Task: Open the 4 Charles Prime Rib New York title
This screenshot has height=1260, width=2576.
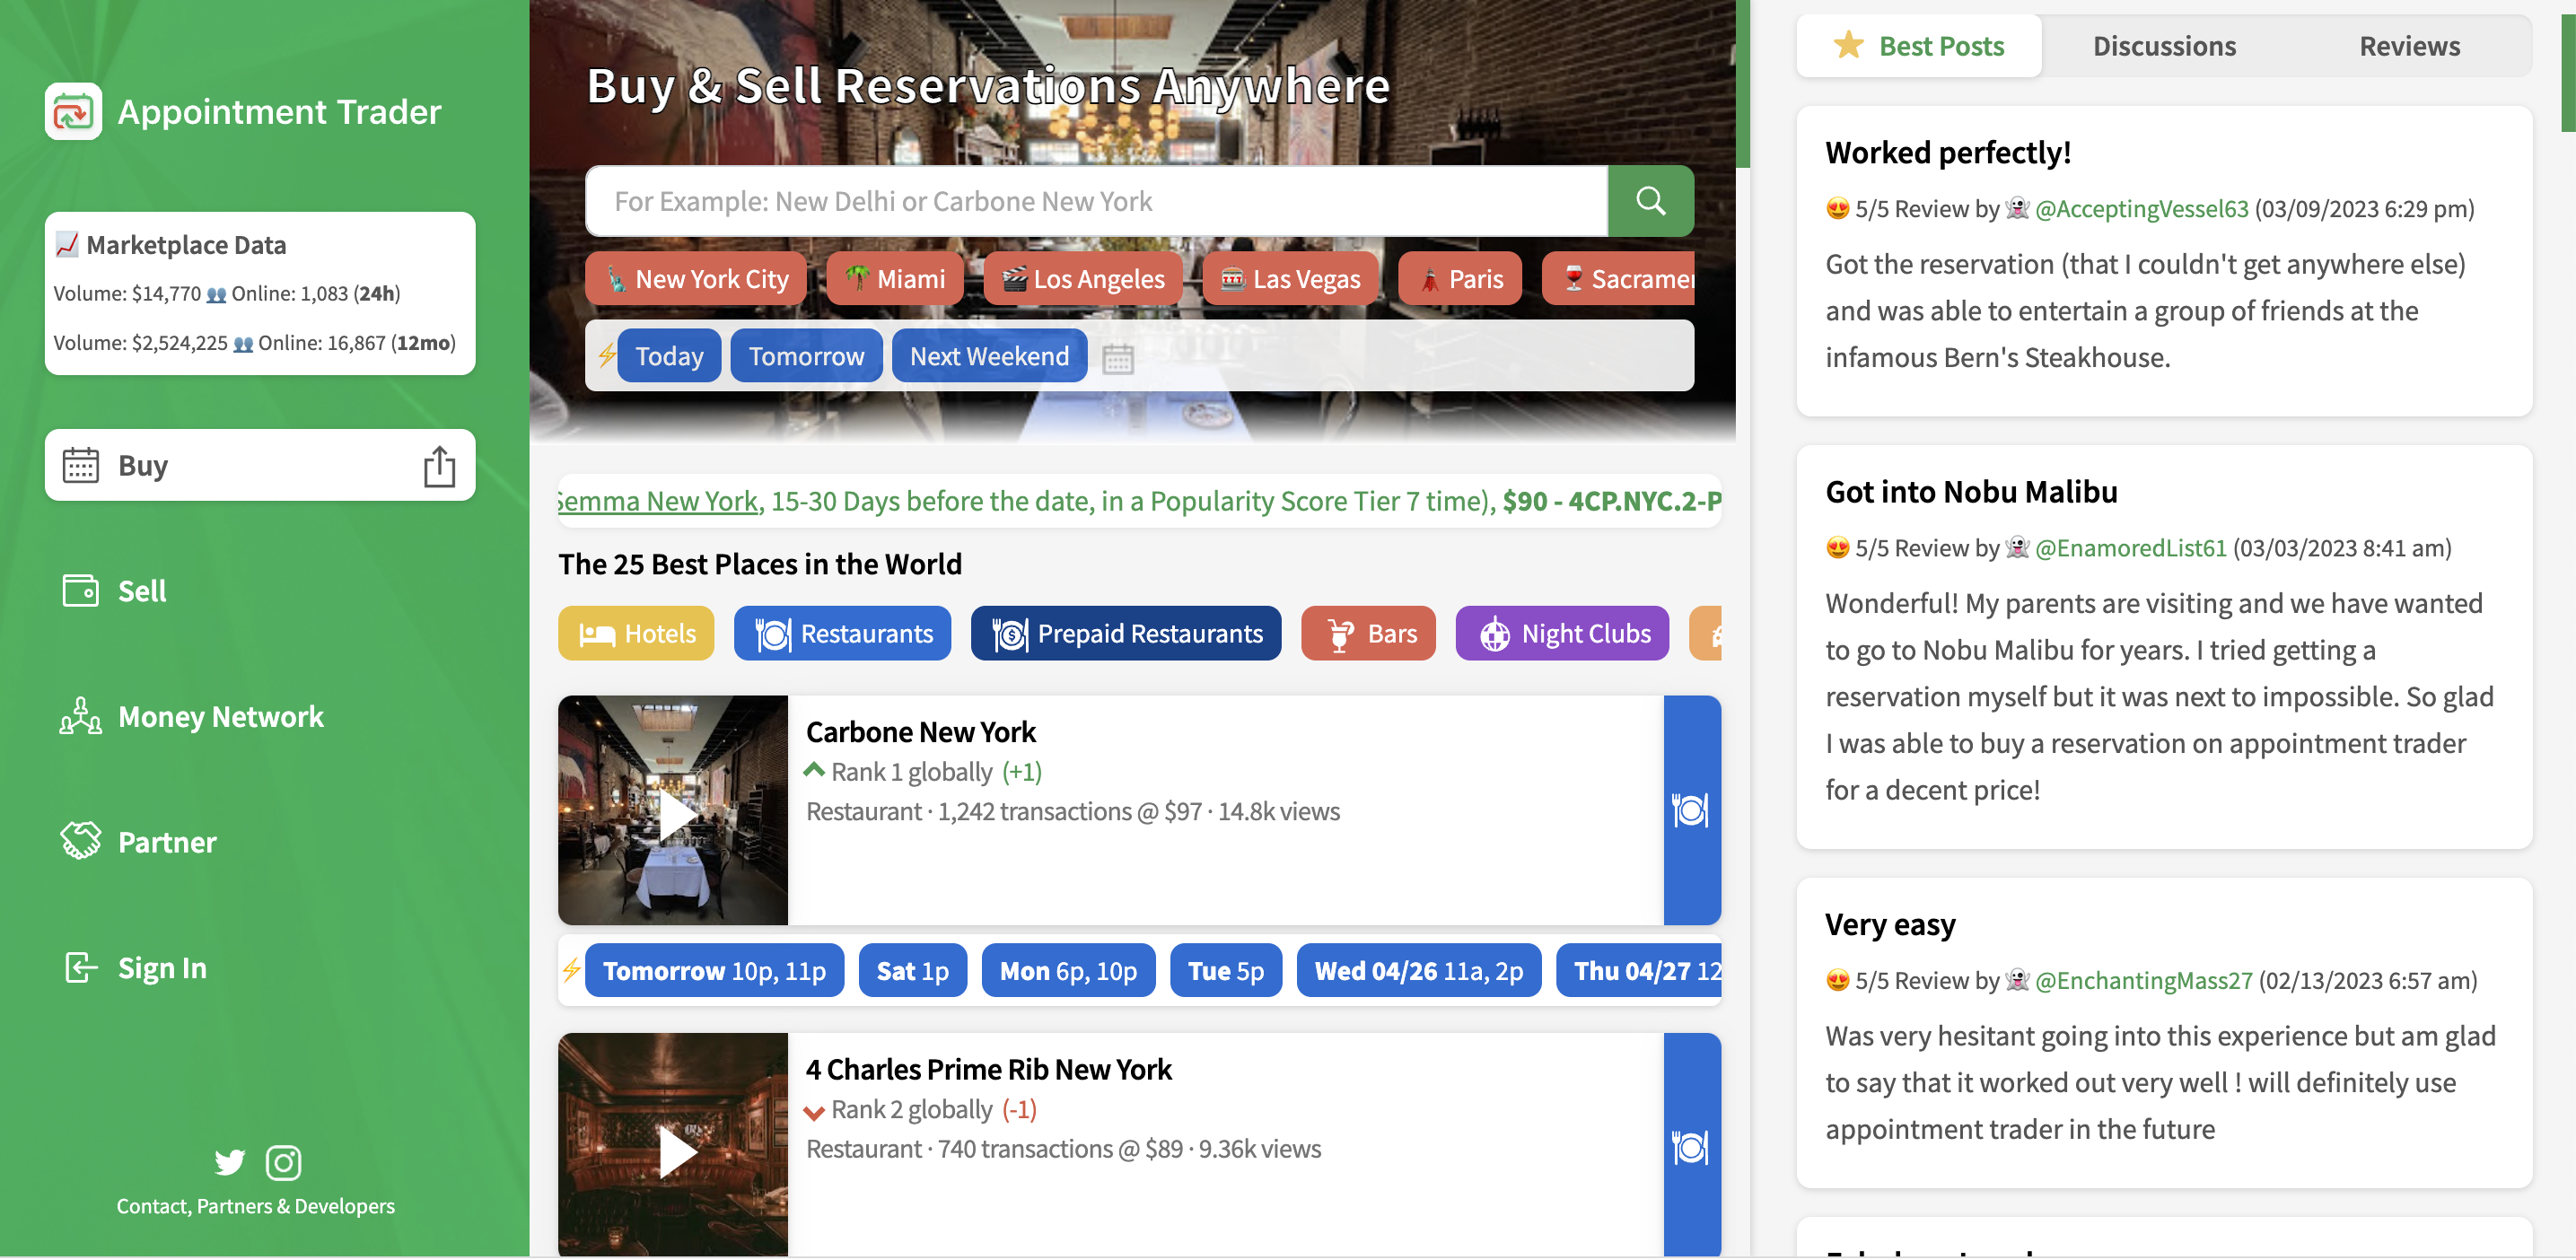Action: pyautogui.click(x=988, y=1070)
